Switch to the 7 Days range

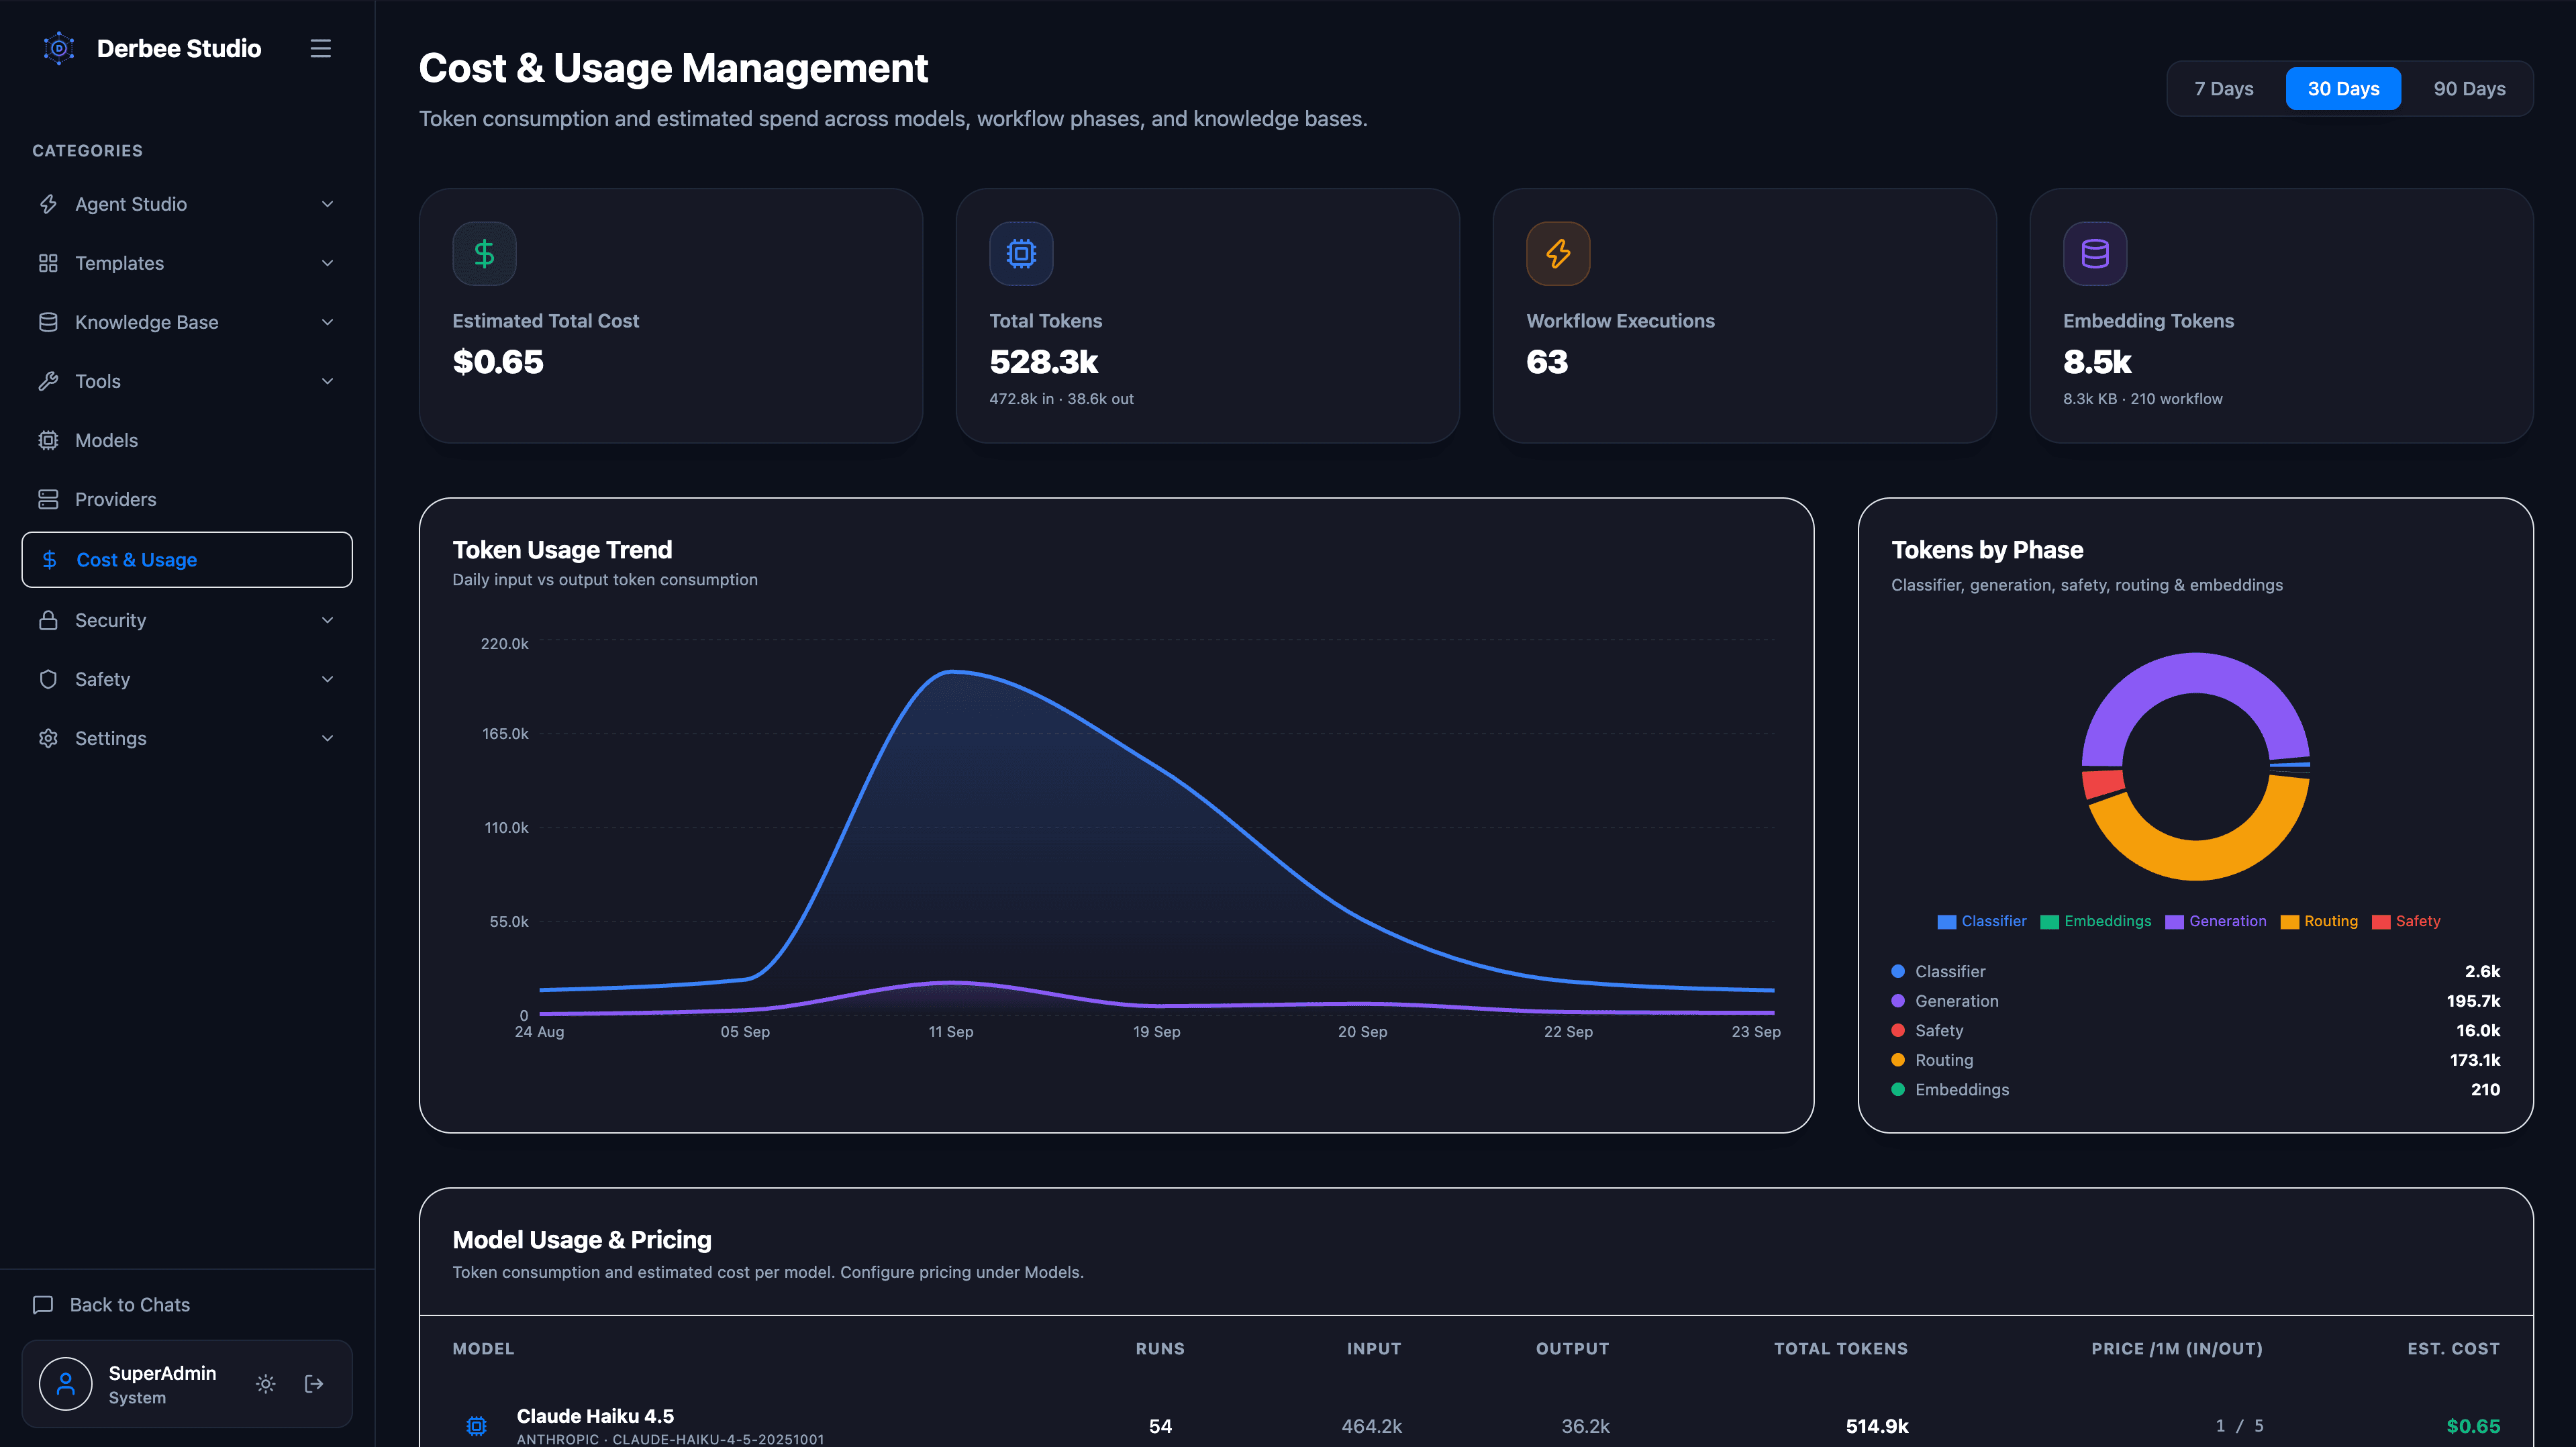click(2223, 89)
